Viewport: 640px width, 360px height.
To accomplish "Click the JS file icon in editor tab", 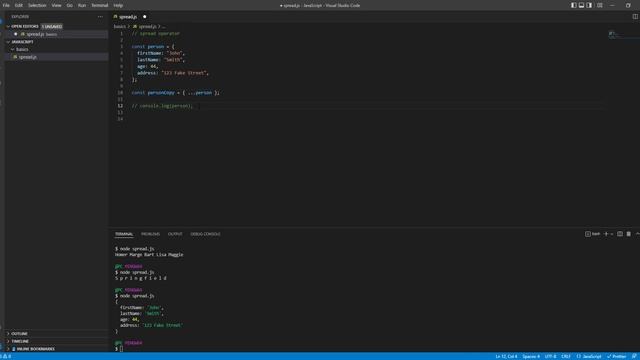I will (116, 17).
